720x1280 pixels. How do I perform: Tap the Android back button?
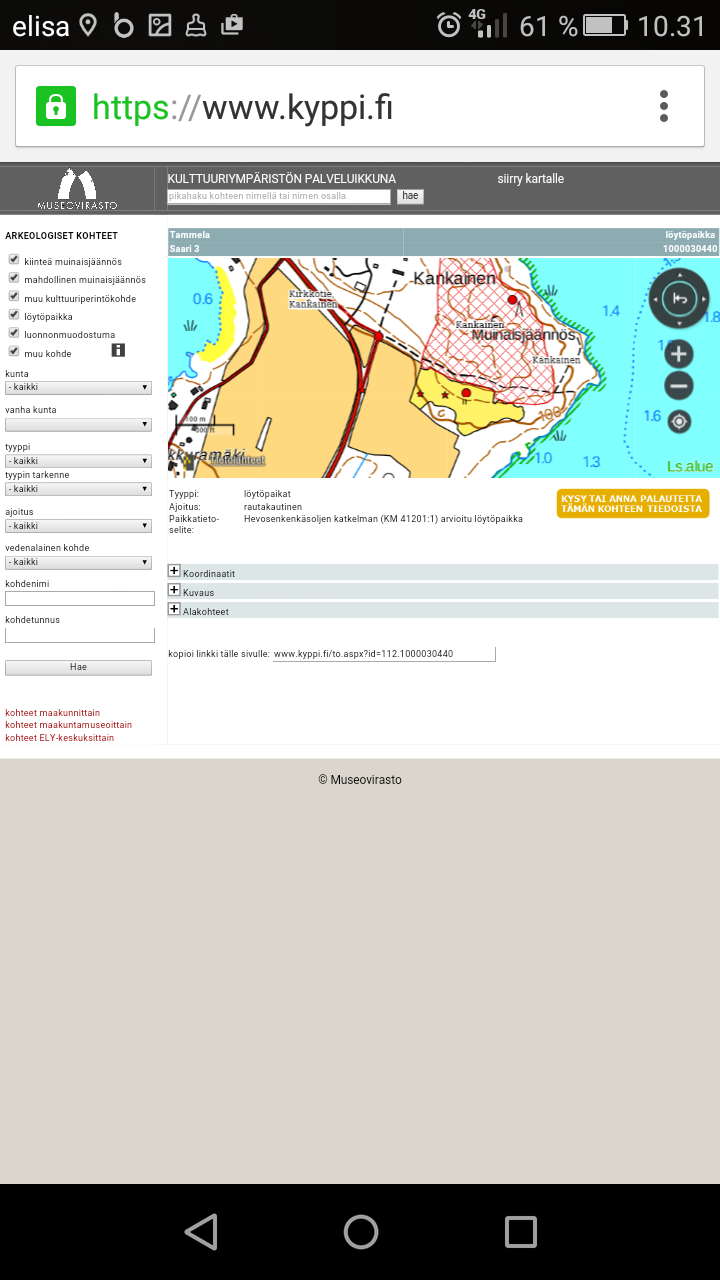201,1232
